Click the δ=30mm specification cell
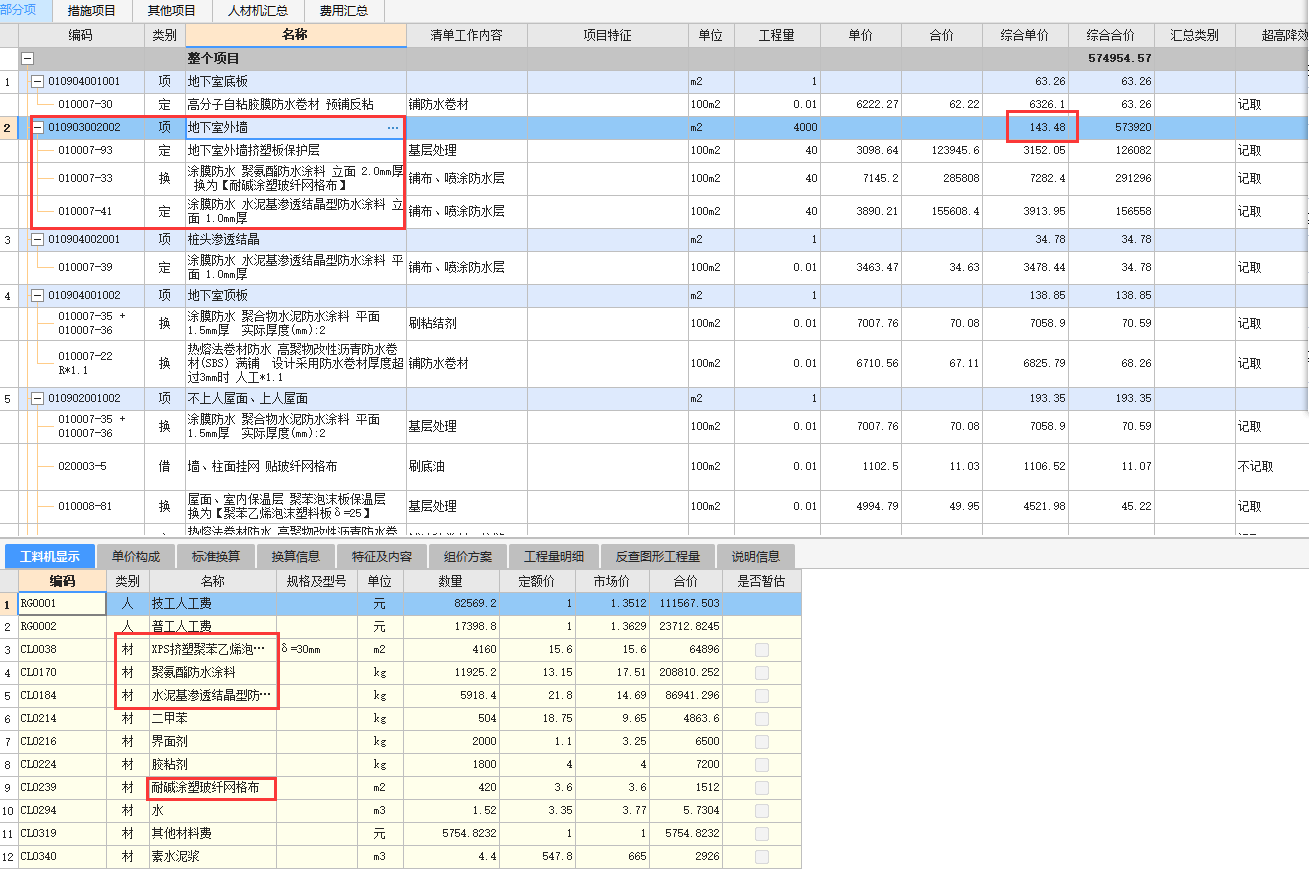Viewport: 1309px width, 869px height. point(316,650)
